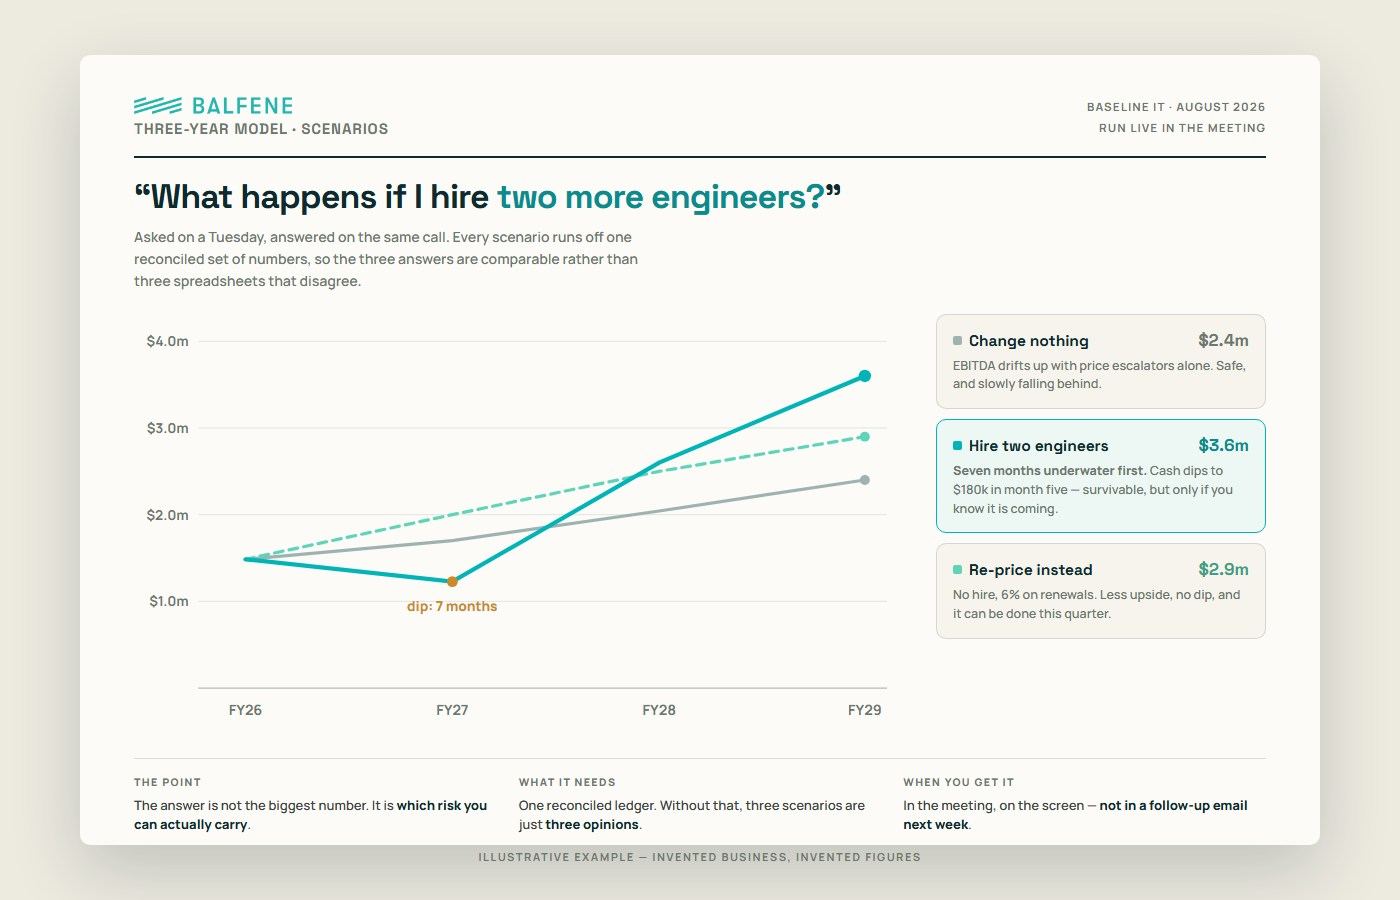Select the Re-price instead scenario card
The width and height of the screenshot is (1400, 900).
pos(1100,591)
